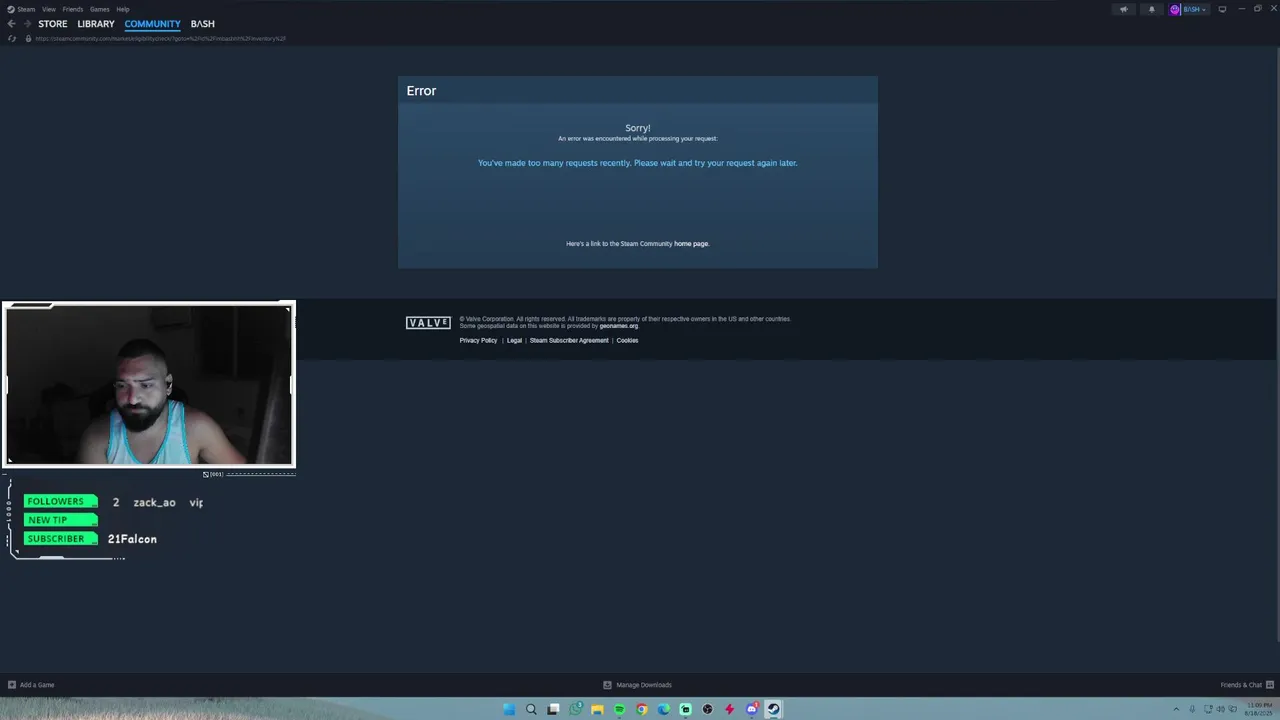This screenshot has height=720, width=1280.
Task: Click the Valve logo in footer
Action: click(x=428, y=323)
